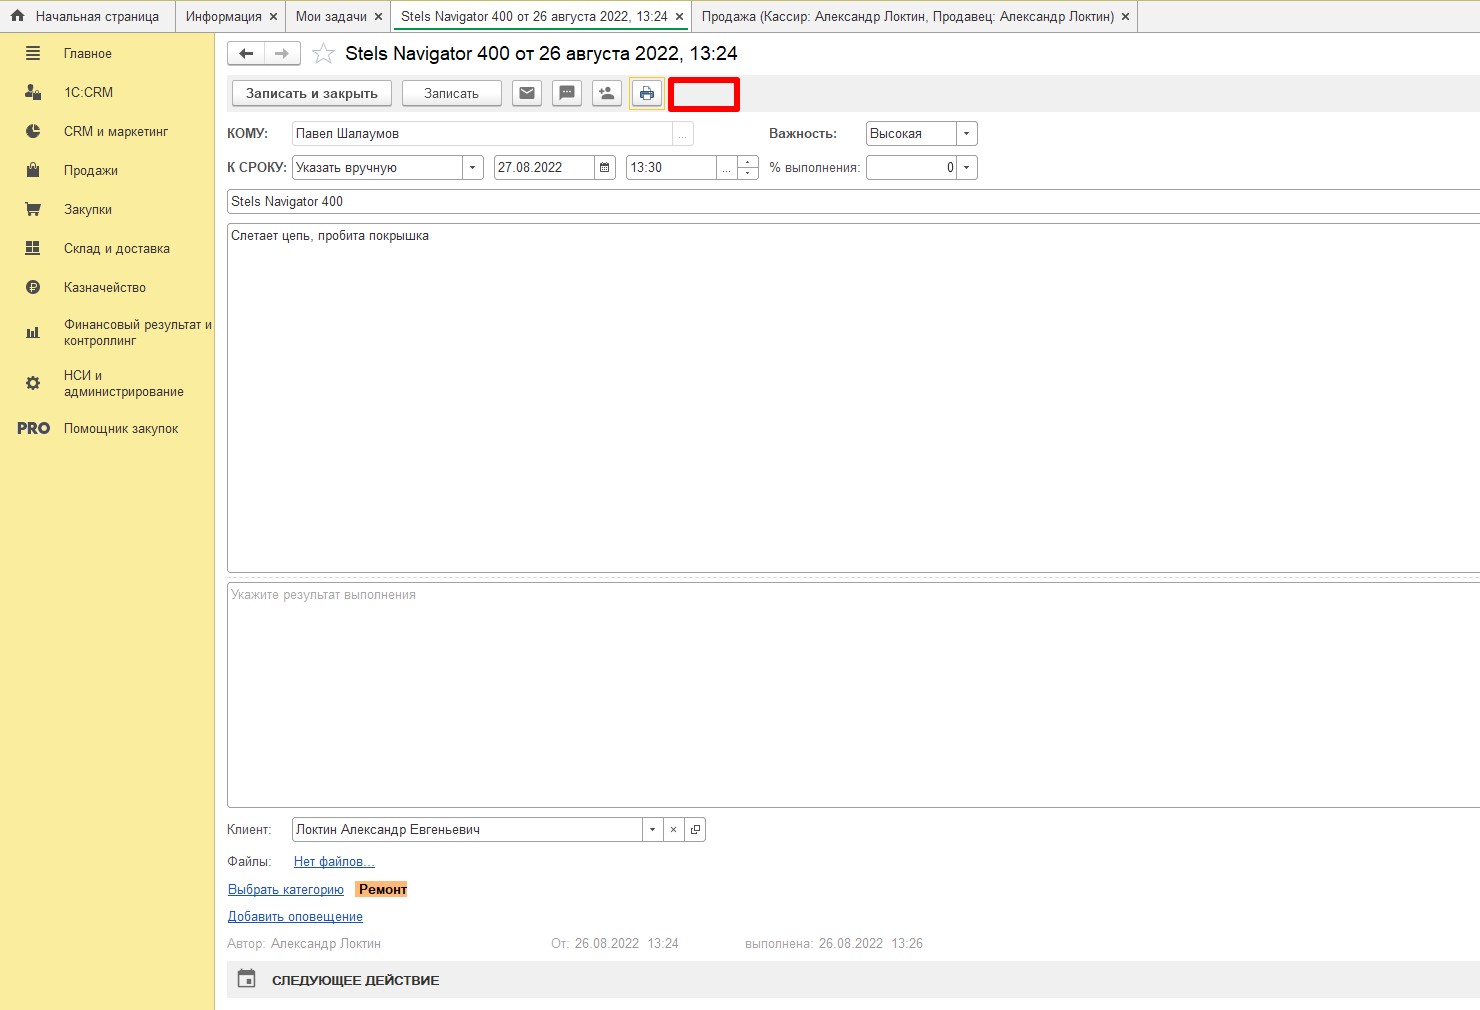This screenshot has height=1010, width=1480.
Task: Open the chat message icon
Action: [x=567, y=93]
